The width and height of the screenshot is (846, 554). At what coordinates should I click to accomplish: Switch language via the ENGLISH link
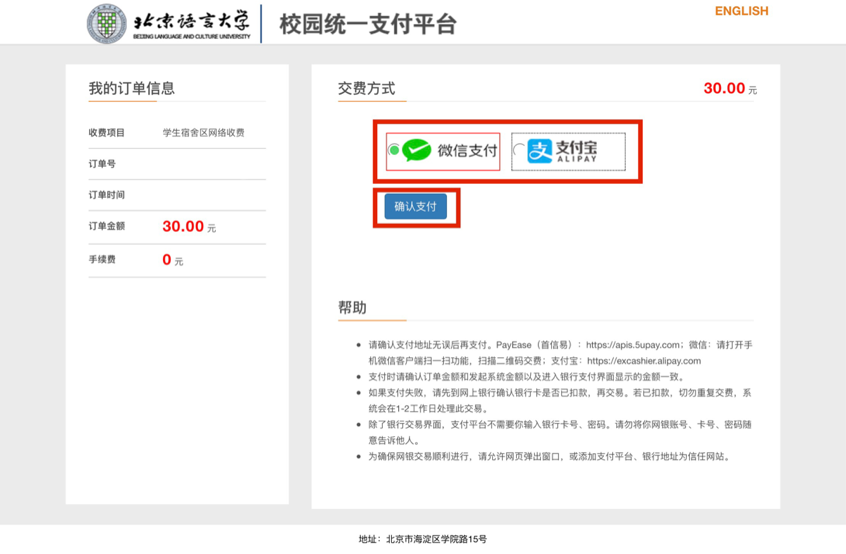click(x=741, y=11)
